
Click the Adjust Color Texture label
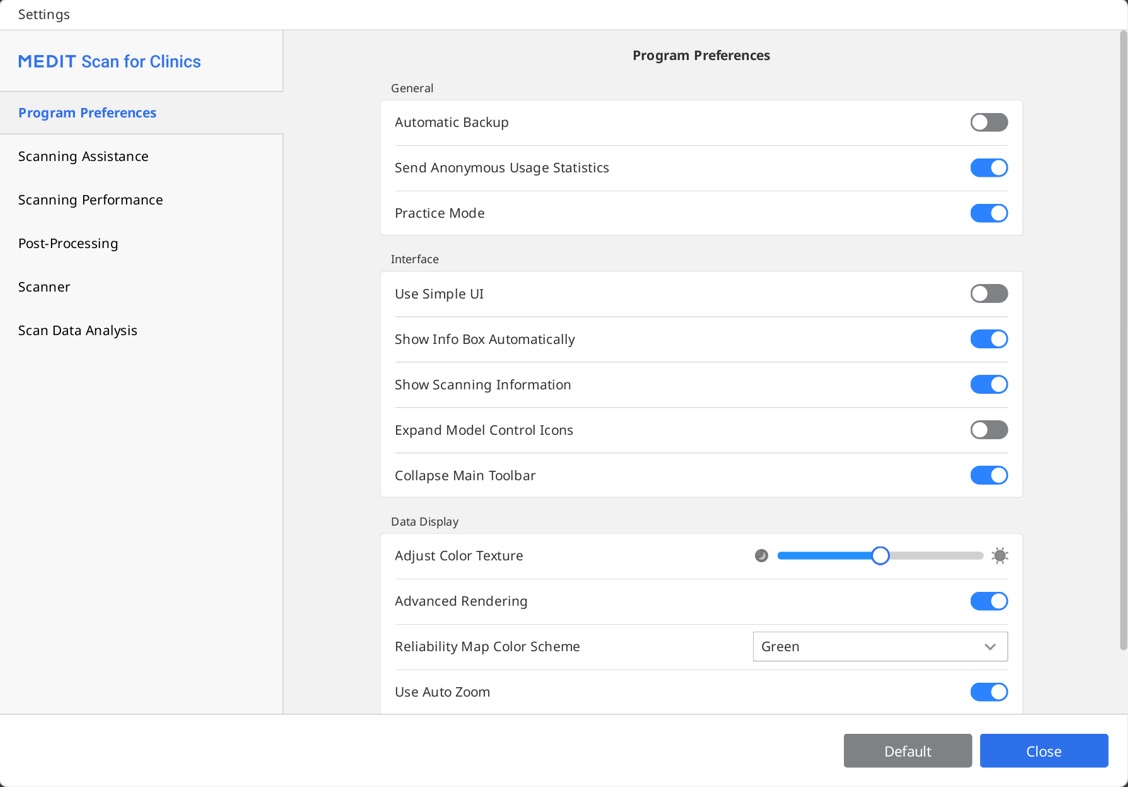click(x=459, y=555)
